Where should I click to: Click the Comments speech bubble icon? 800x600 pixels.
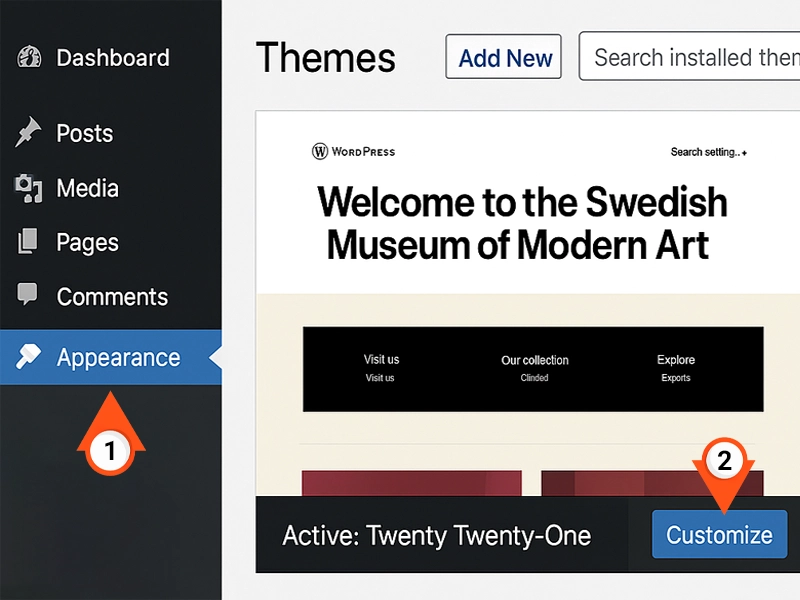point(29,296)
